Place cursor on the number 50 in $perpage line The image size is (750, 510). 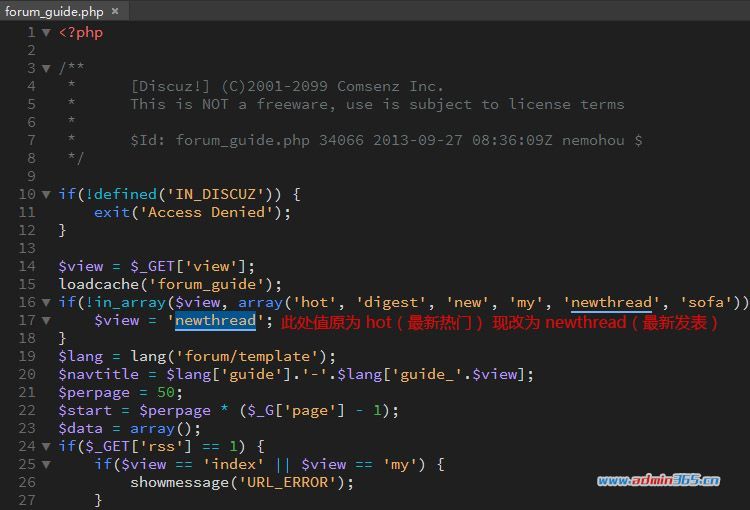(165, 392)
